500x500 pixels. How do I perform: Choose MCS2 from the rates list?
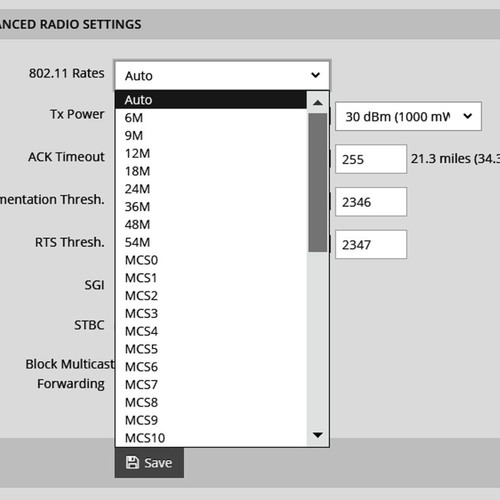tap(211, 295)
